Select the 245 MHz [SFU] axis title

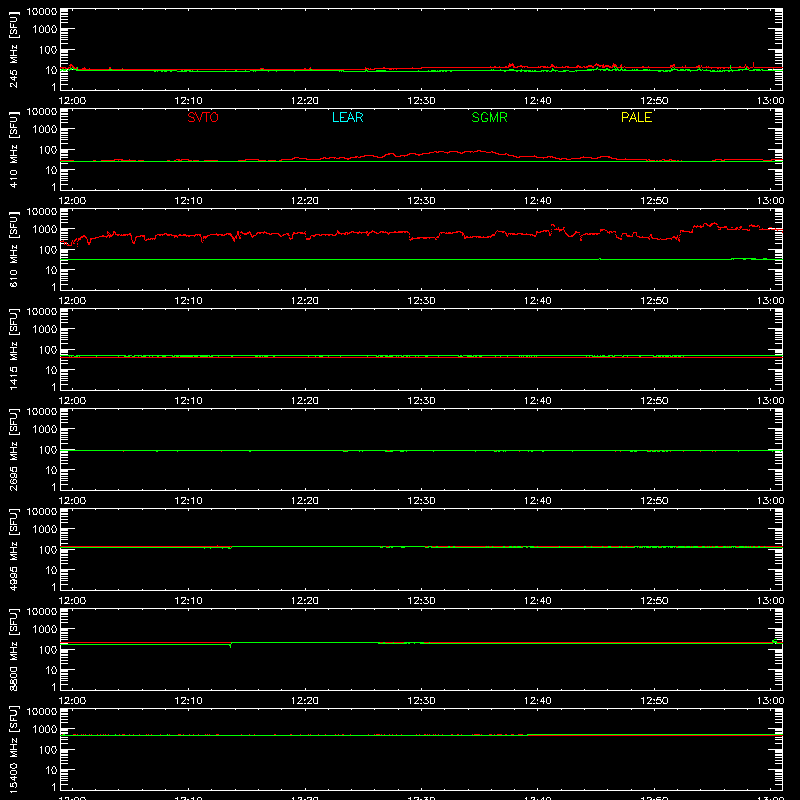pos(13,49)
